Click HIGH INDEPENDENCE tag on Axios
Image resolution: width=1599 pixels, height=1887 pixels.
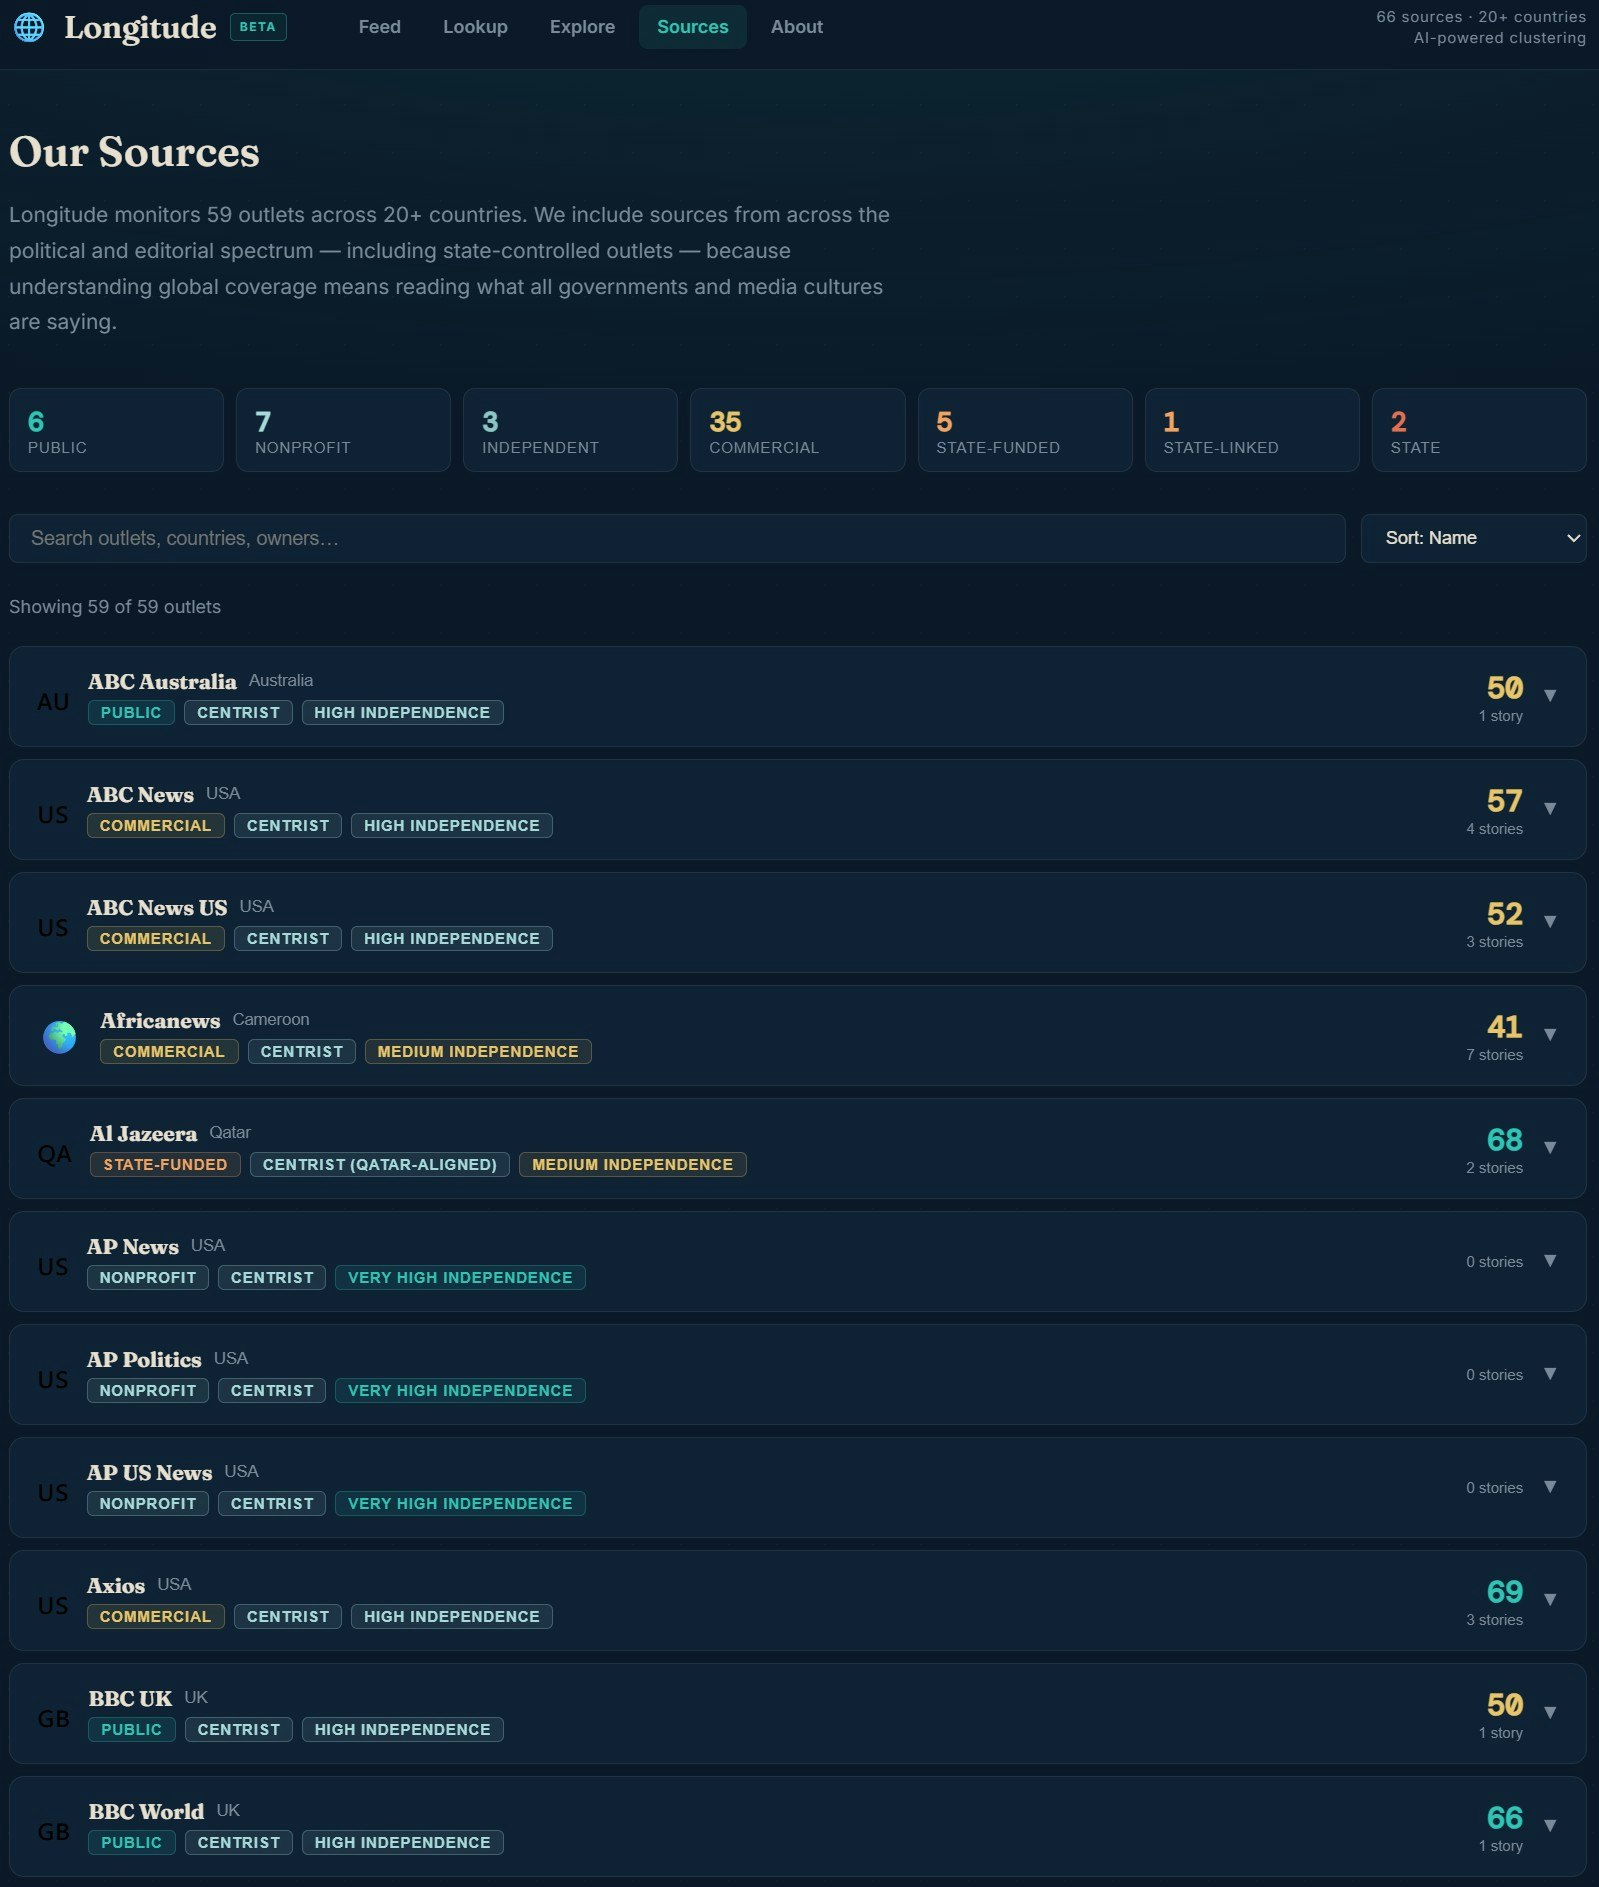452,1616
